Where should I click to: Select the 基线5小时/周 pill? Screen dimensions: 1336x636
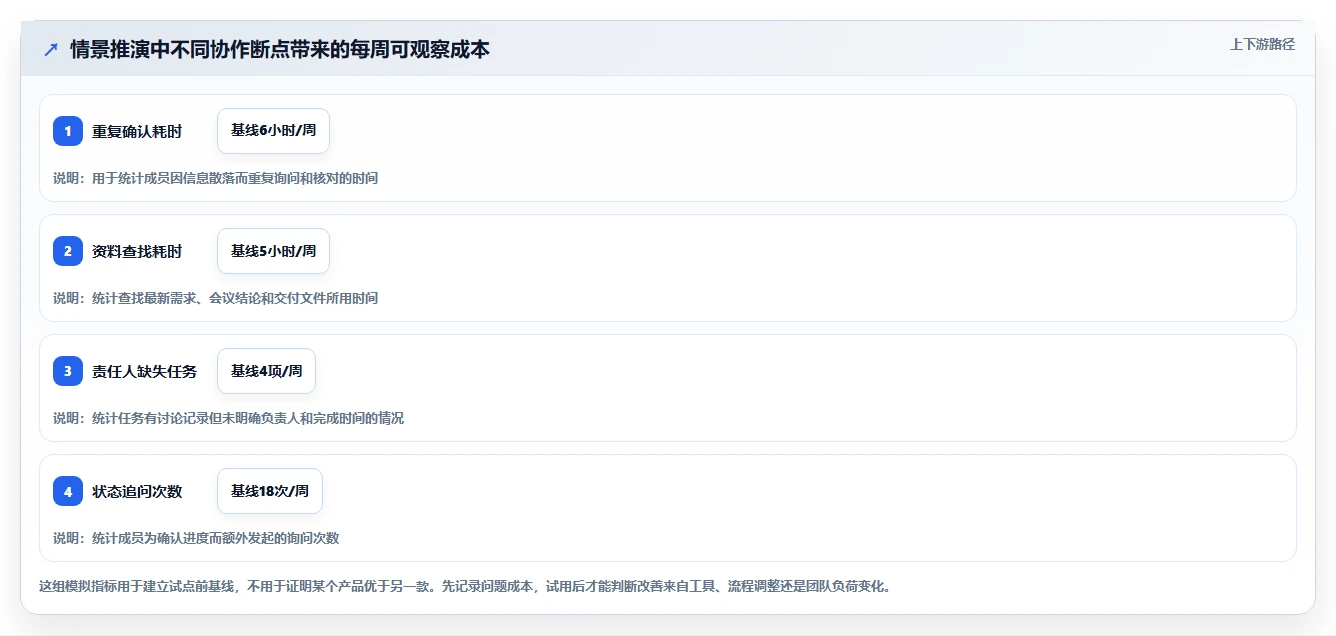point(273,251)
